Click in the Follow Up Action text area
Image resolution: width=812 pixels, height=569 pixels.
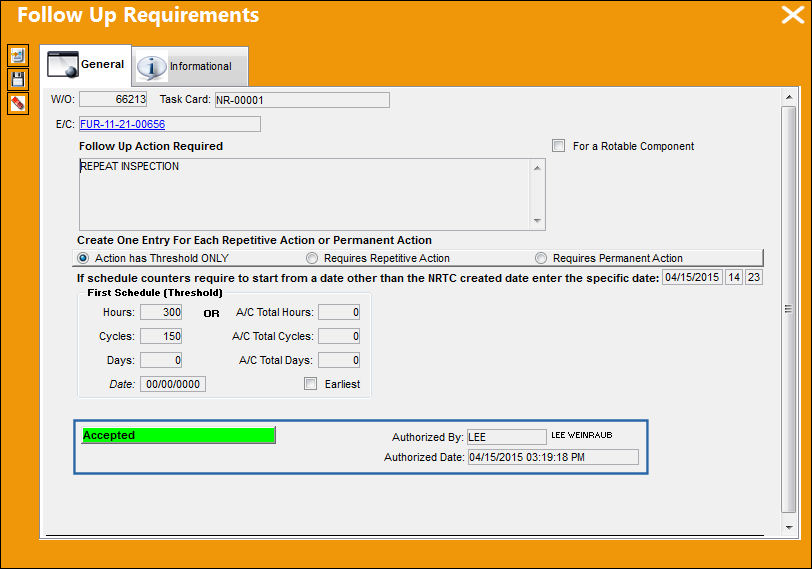click(x=304, y=194)
